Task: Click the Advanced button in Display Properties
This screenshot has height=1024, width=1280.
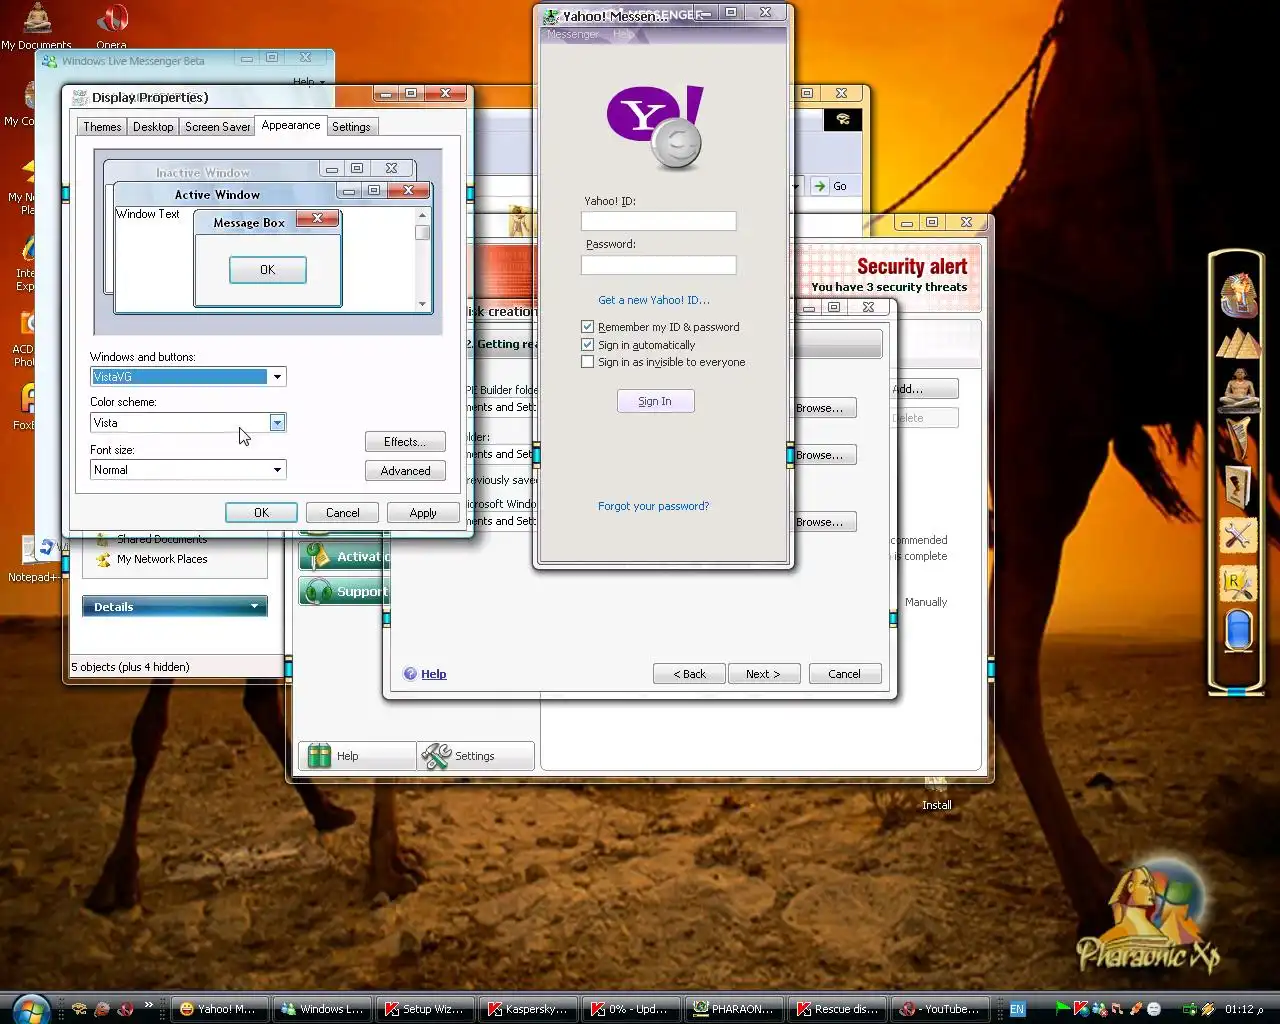Action: (405, 471)
